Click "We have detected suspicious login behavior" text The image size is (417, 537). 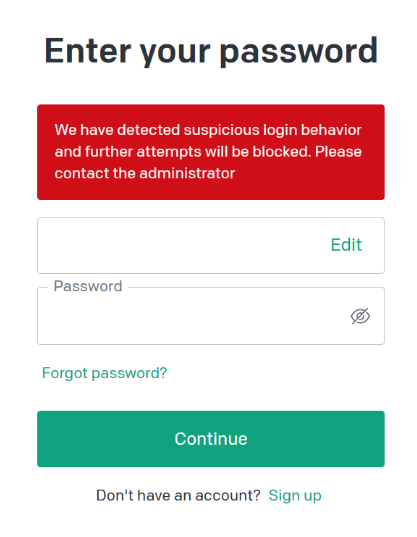pyautogui.click(x=208, y=130)
